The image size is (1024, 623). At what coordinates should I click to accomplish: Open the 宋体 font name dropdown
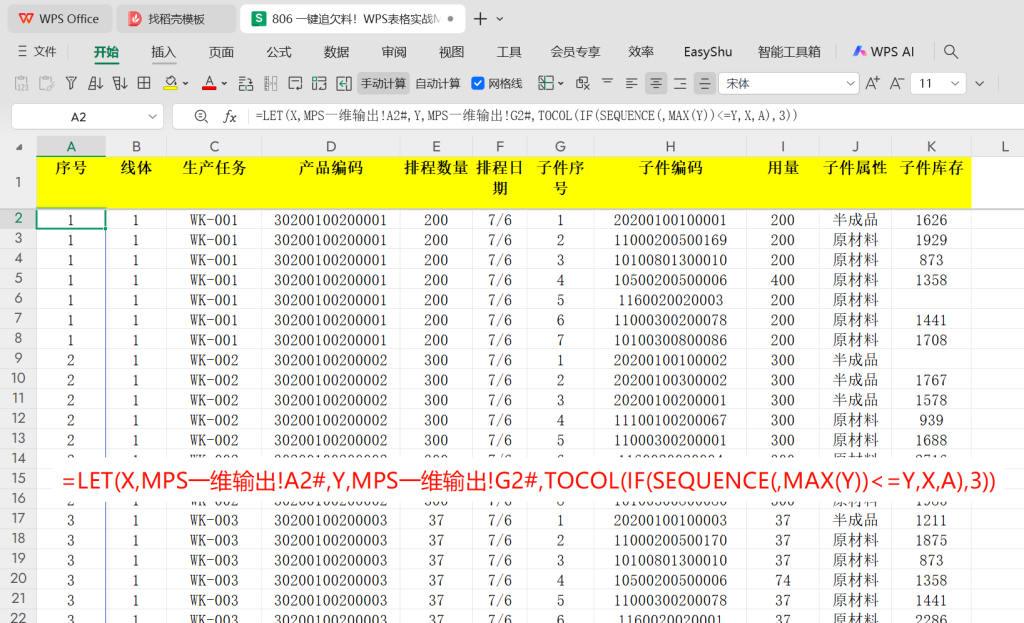pos(850,84)
